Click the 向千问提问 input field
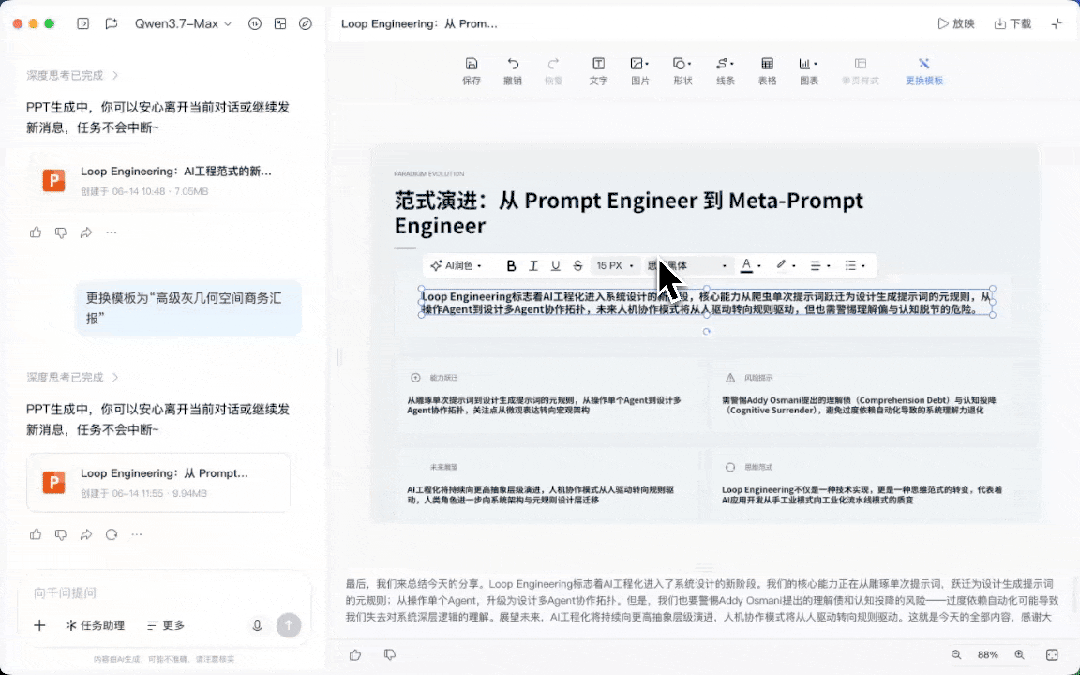 [164, 592]
